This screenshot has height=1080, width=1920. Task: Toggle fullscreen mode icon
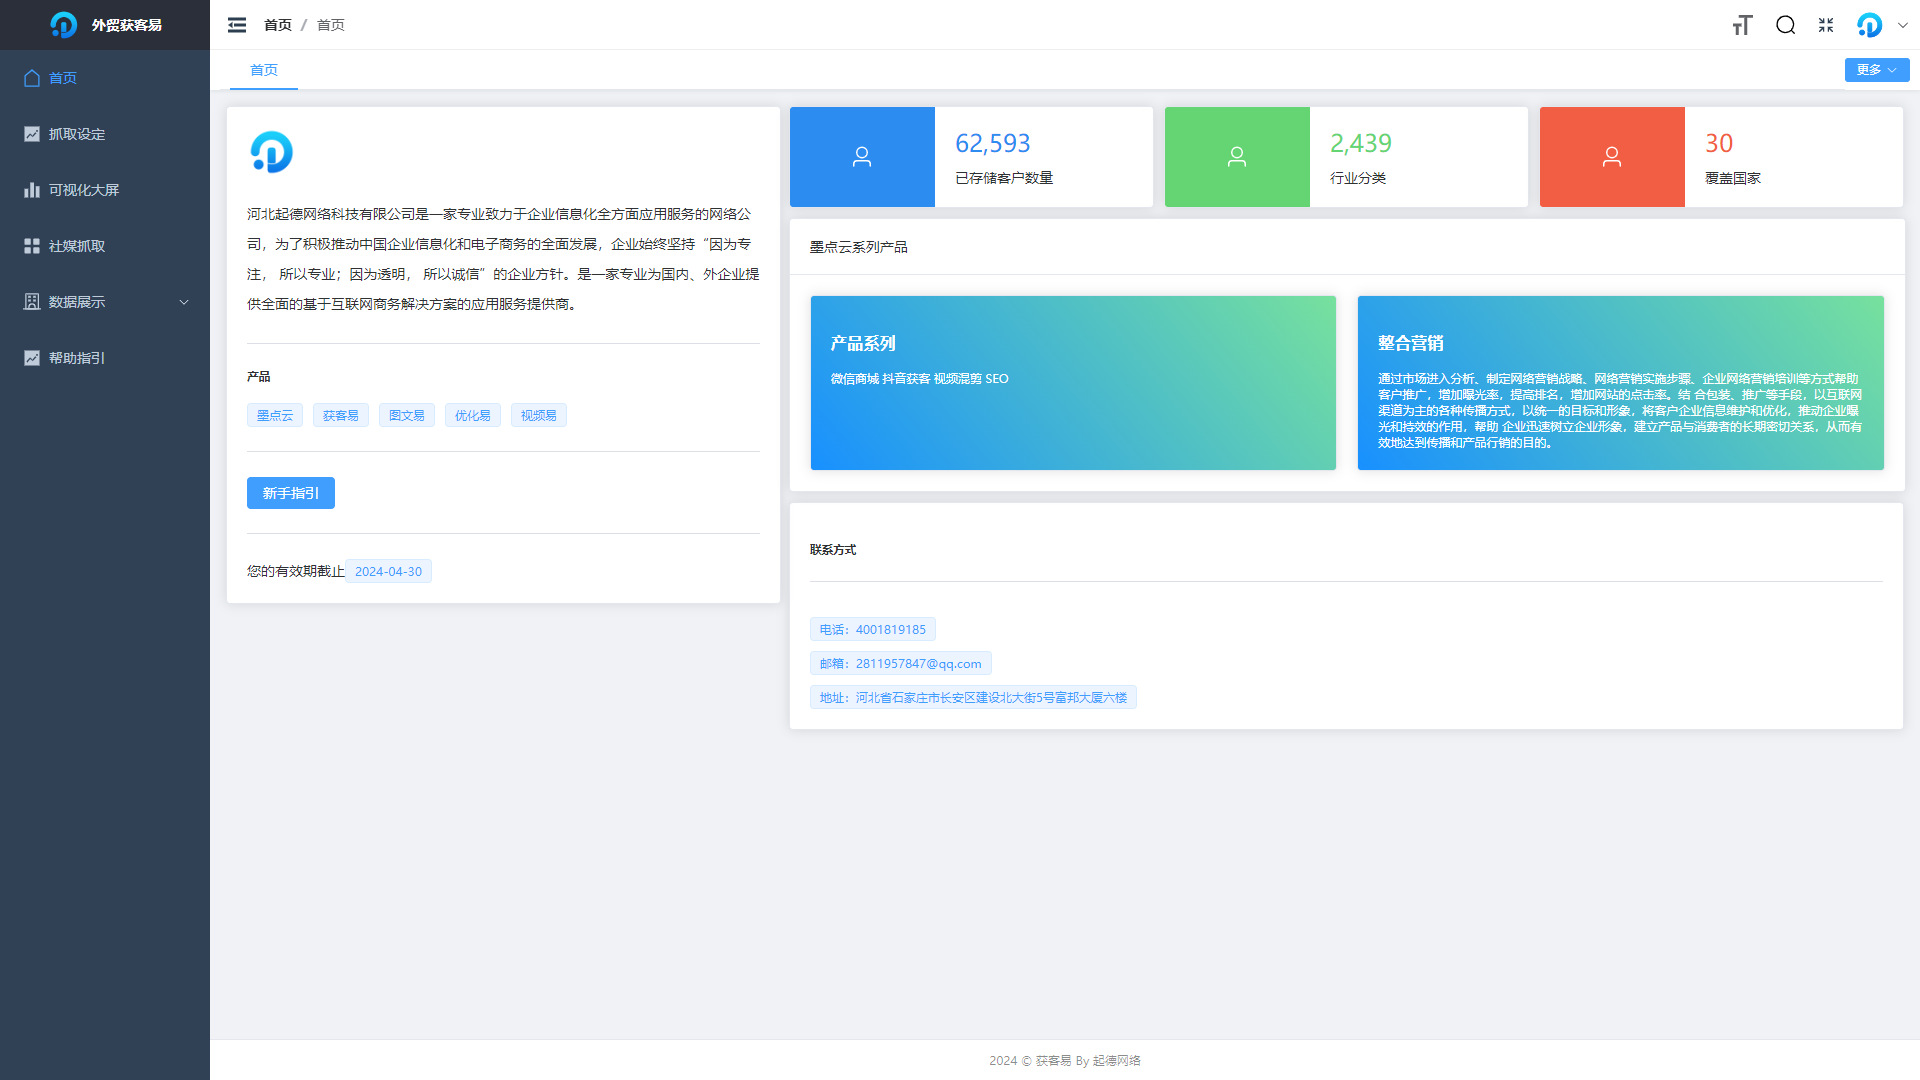[x=1826, y=25]
